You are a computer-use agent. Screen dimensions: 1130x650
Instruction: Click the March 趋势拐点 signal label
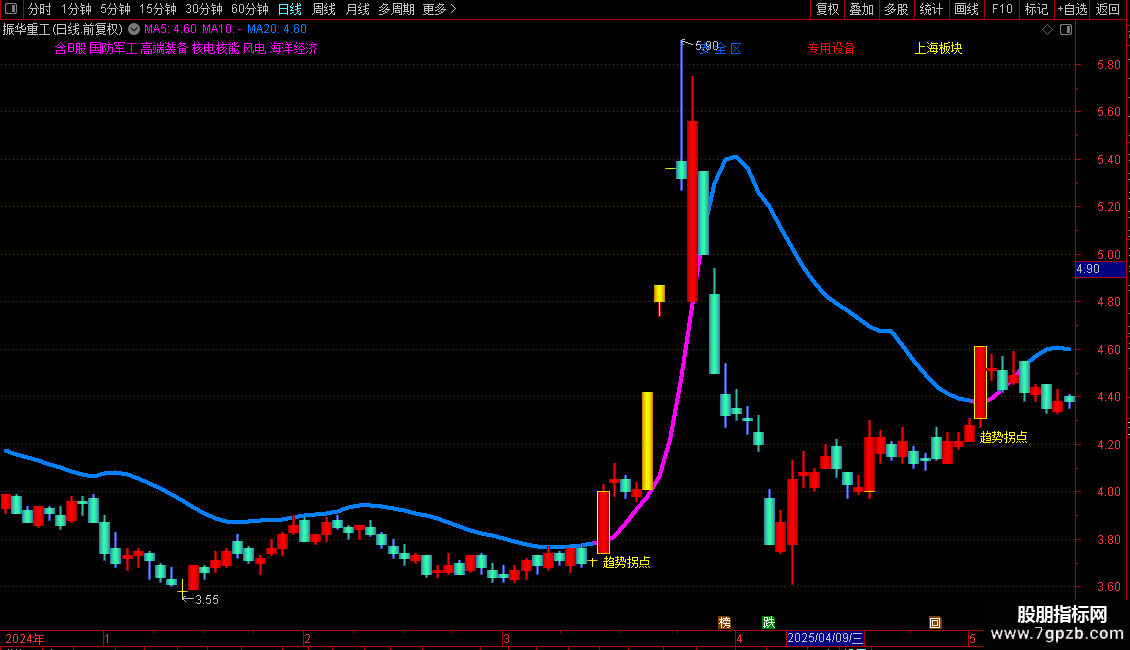click(626, 562)
